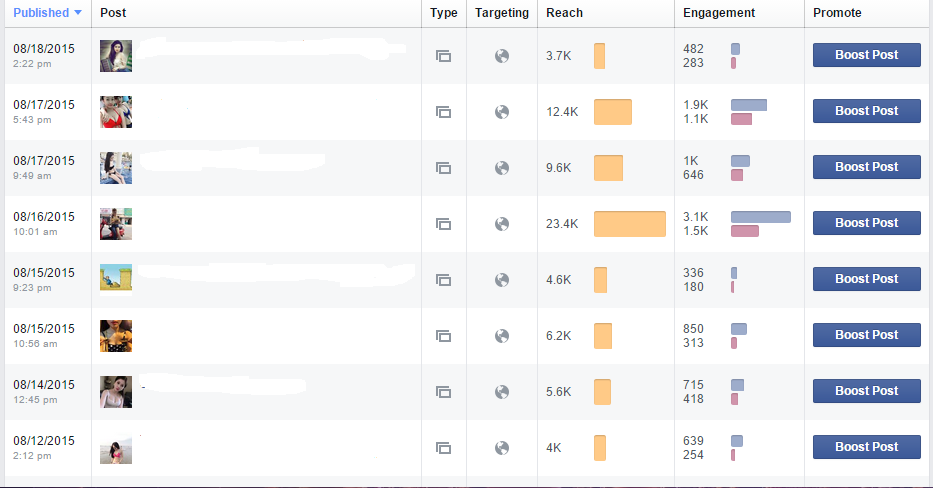
Task: Boost the 08/12/2015 post
Action: tap(866, 447)
